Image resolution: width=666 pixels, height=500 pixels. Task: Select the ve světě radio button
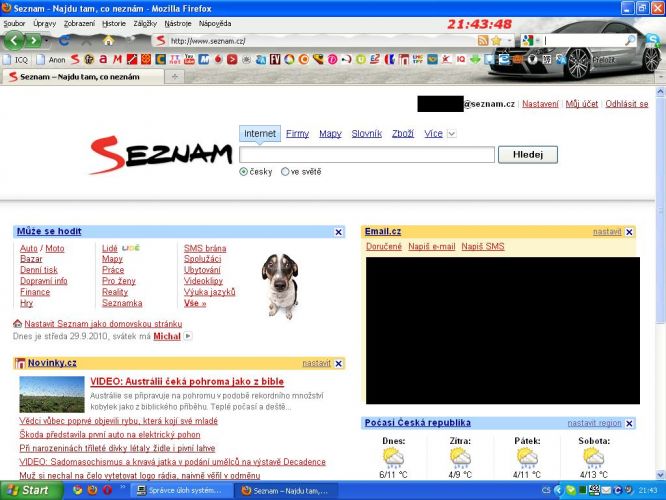pos(285,172)
